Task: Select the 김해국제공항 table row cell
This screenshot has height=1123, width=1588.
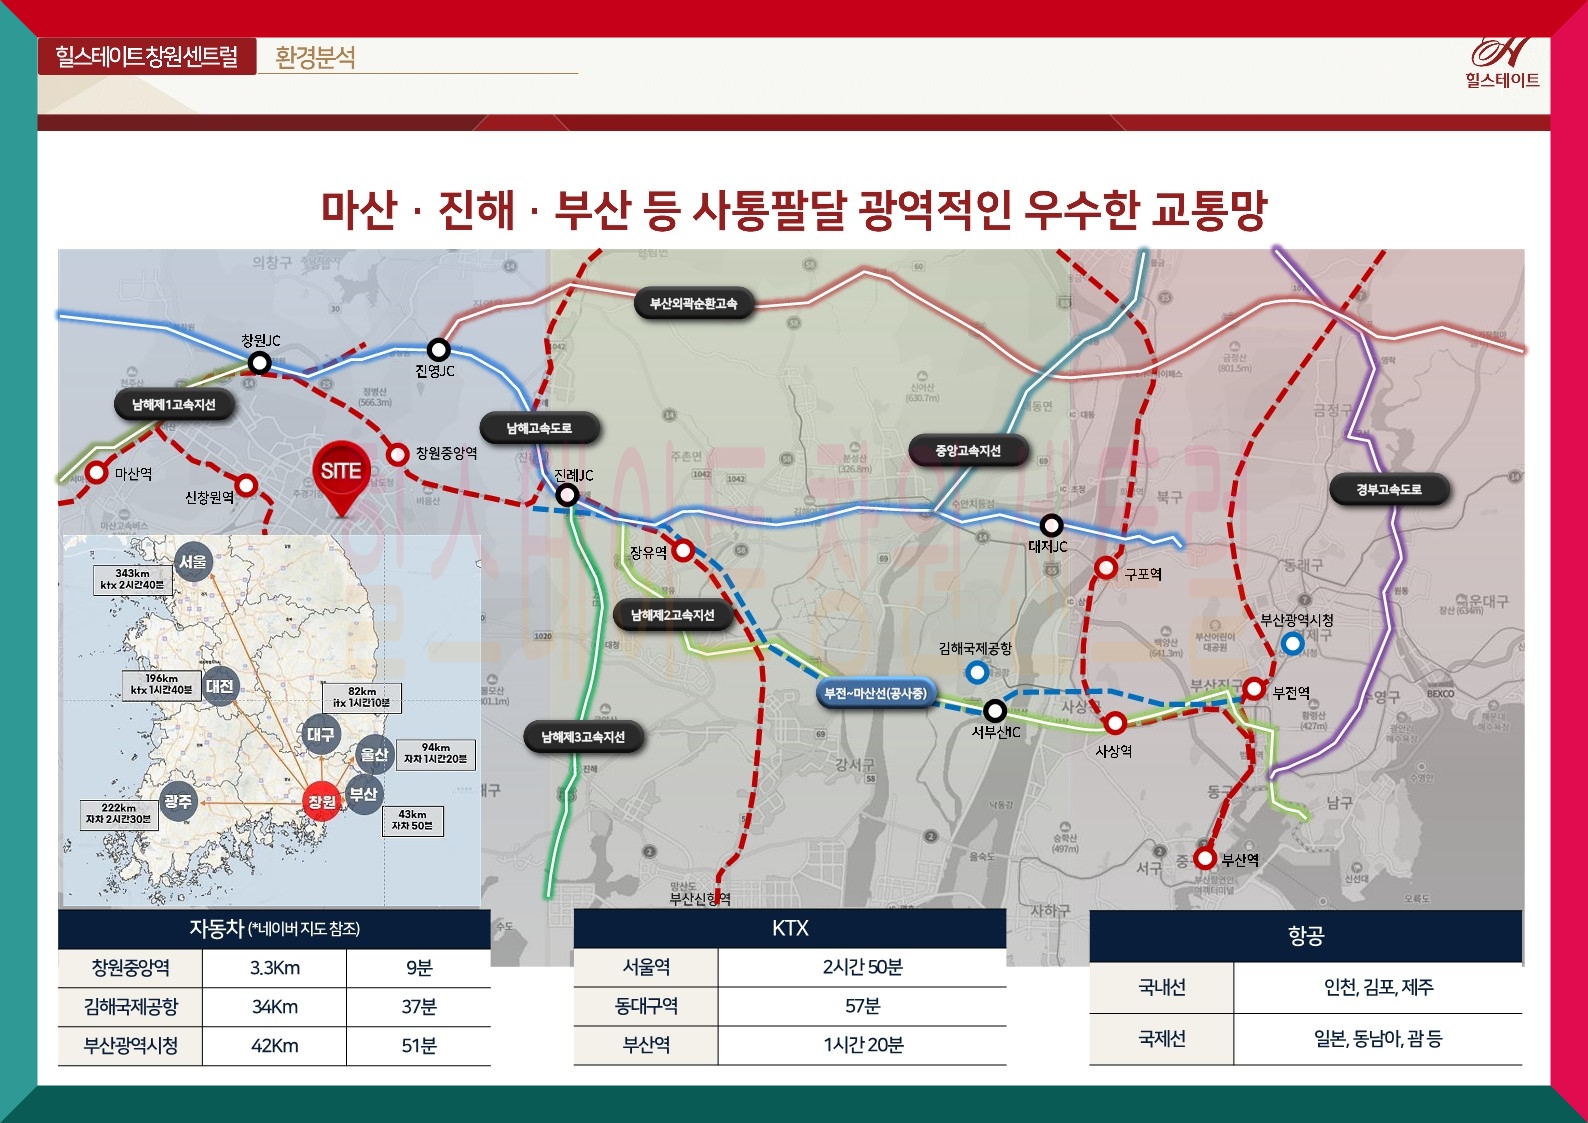Action: pos(130,1007)
